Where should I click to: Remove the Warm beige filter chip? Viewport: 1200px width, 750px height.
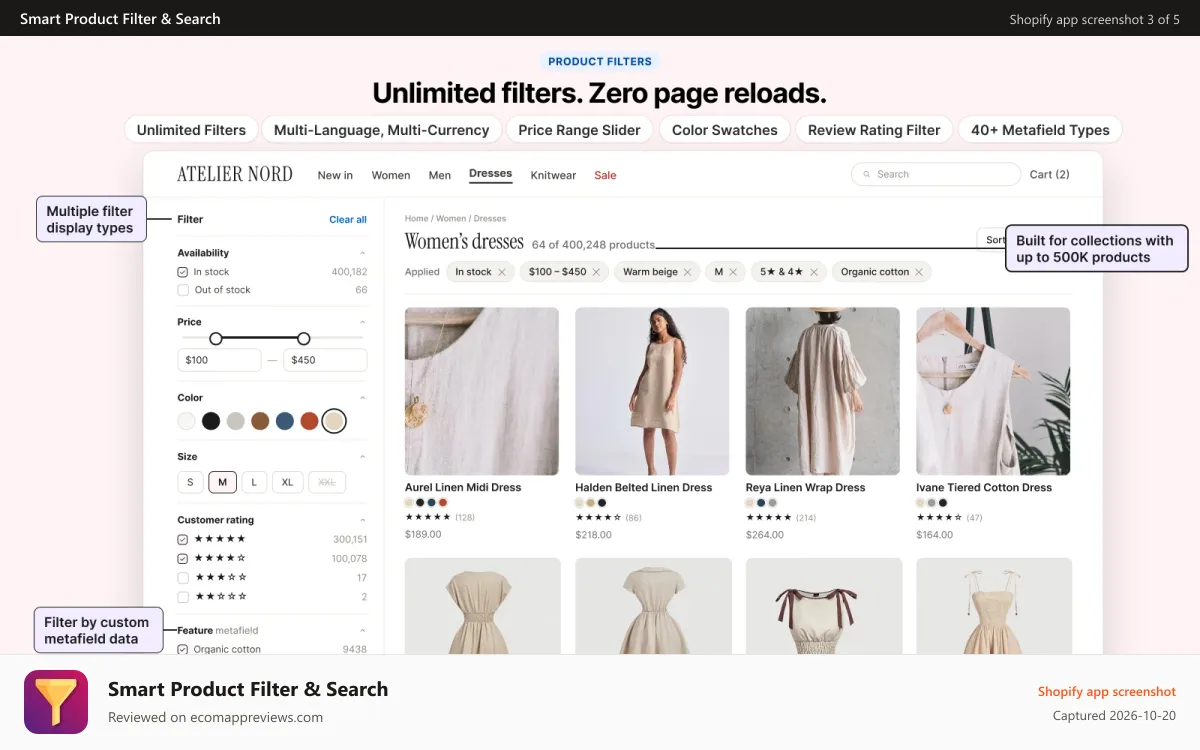pyautogui.click(x=688, y=272)
